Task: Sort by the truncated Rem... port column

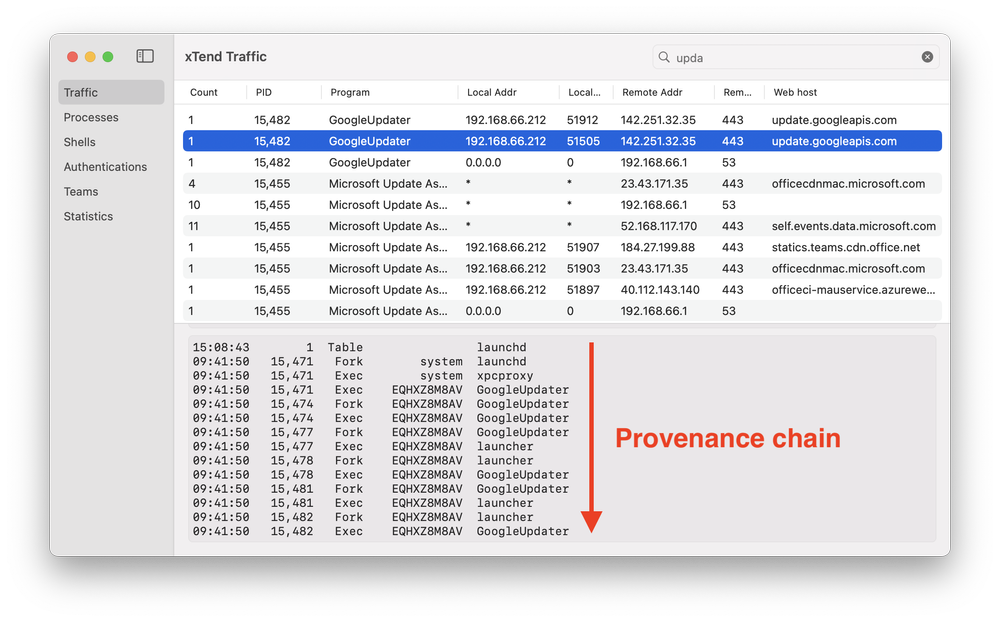Action: (737, 93)
